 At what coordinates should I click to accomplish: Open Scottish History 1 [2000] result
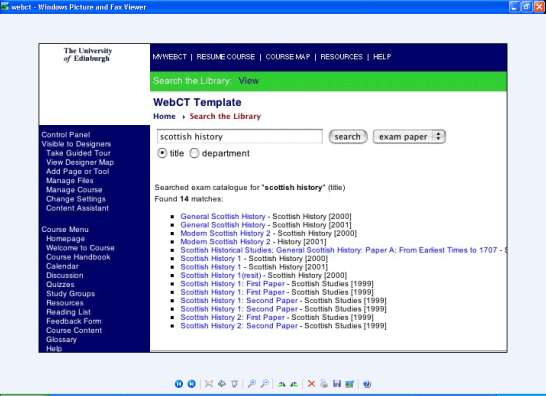tap(211, 258)
